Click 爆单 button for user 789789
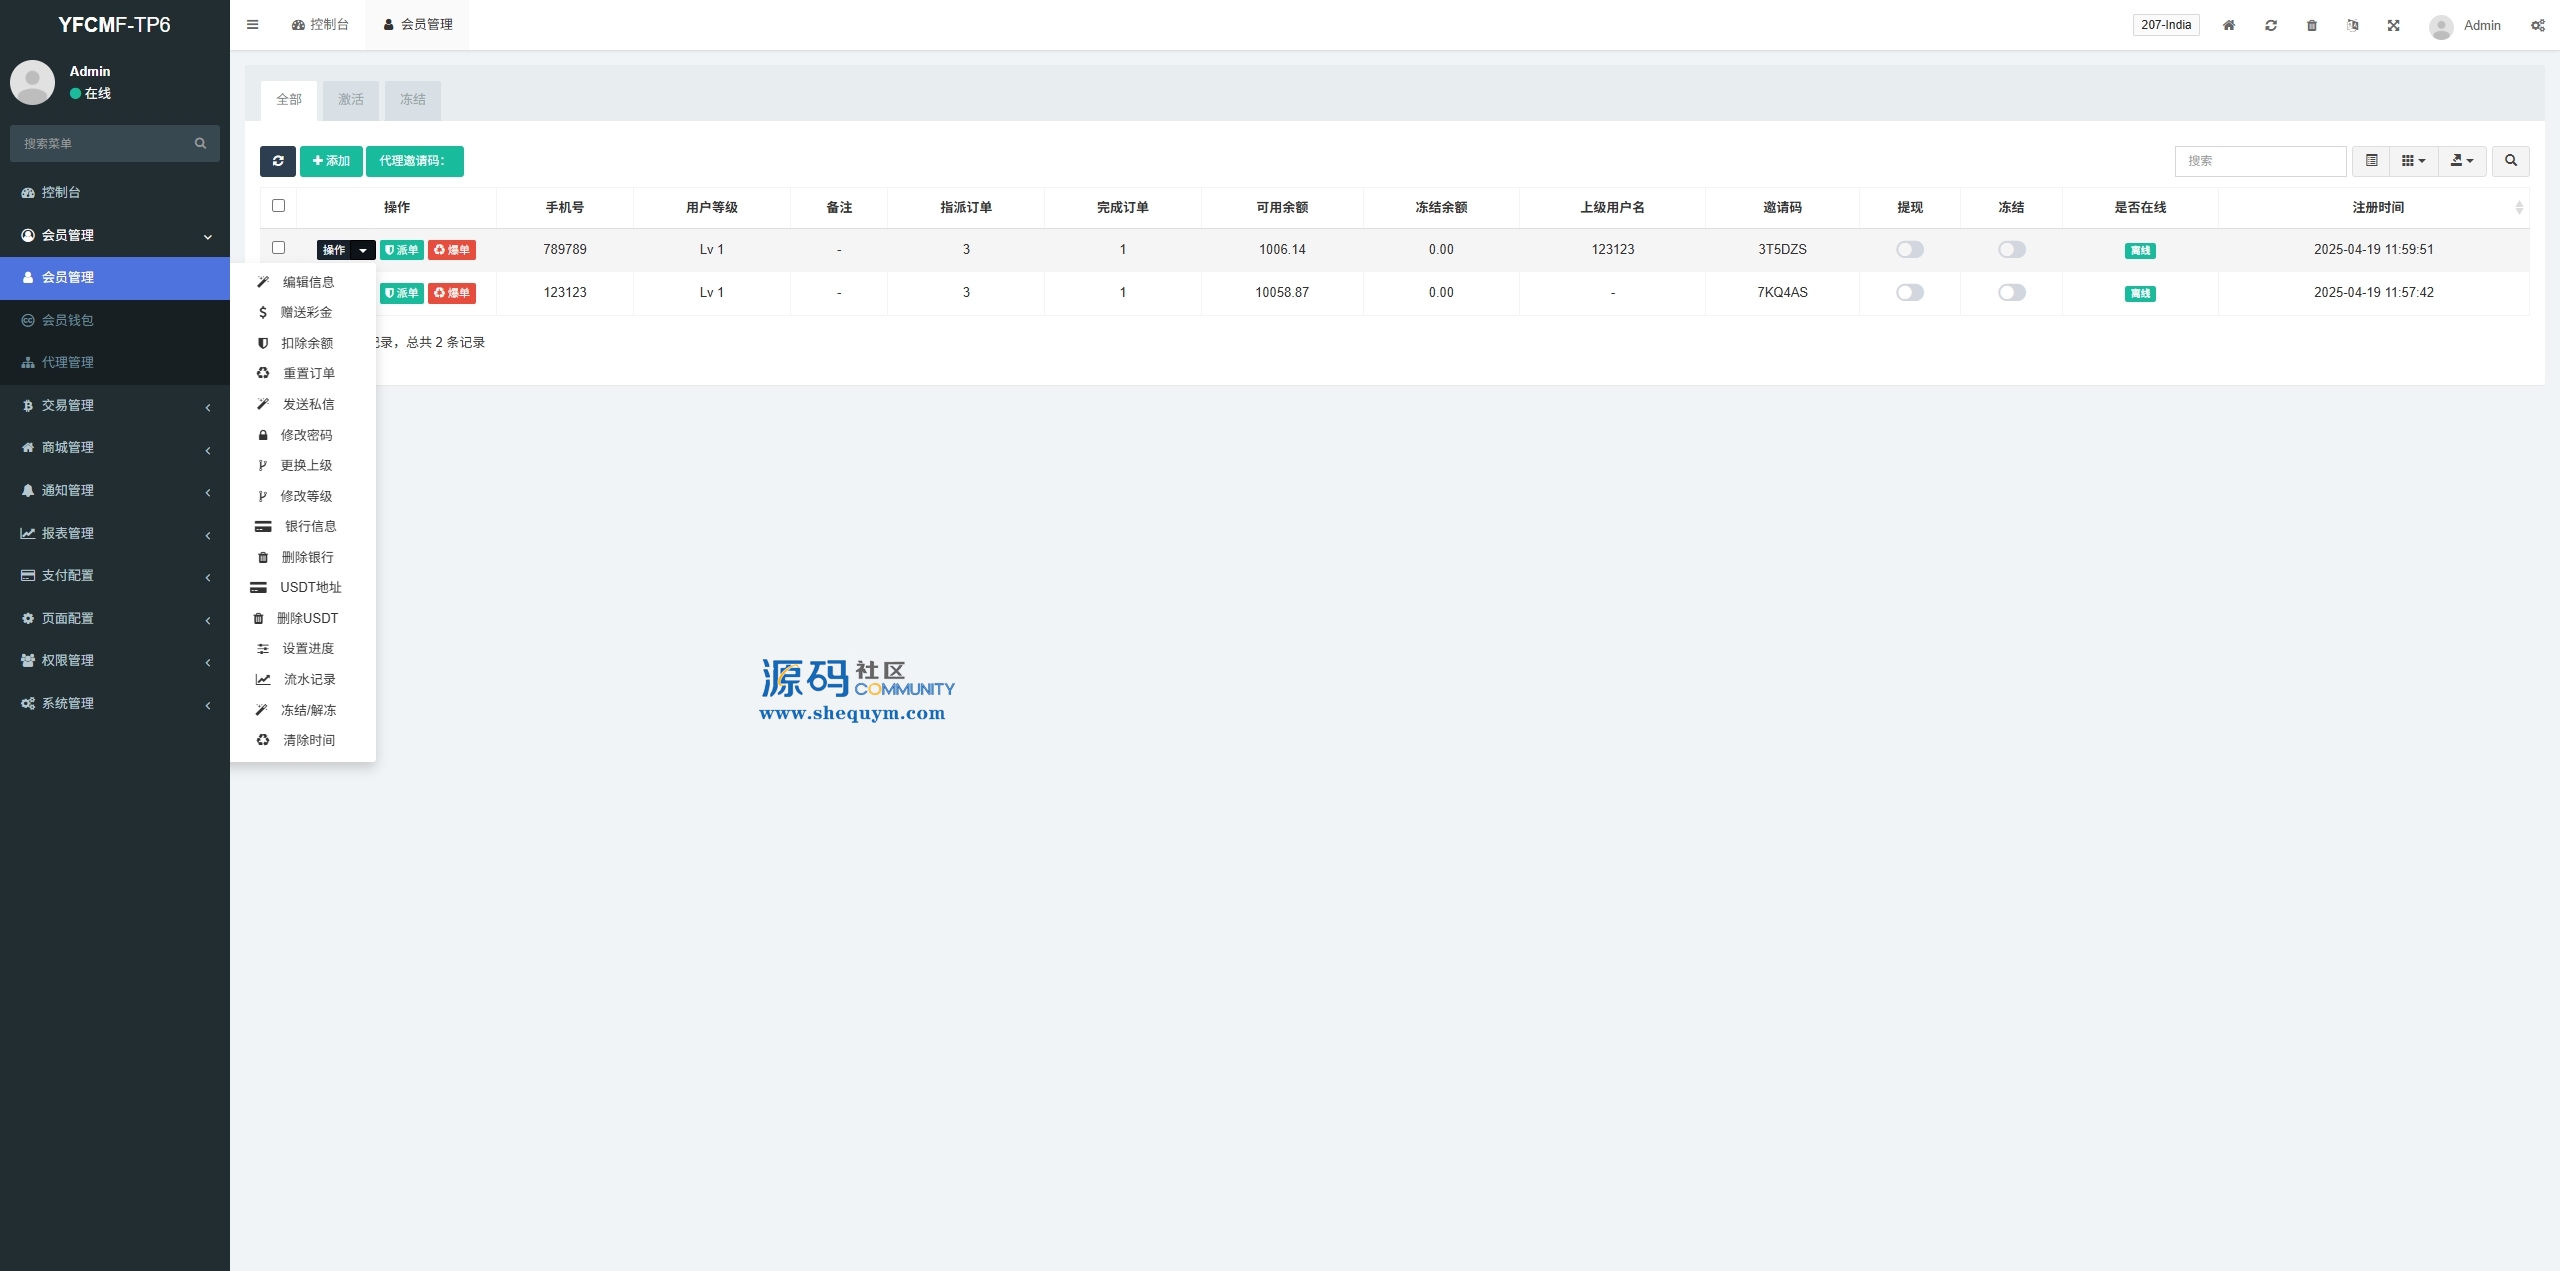Image resolution: width=2560 pixels, height=1271 pixels. [x=452, y=250]
